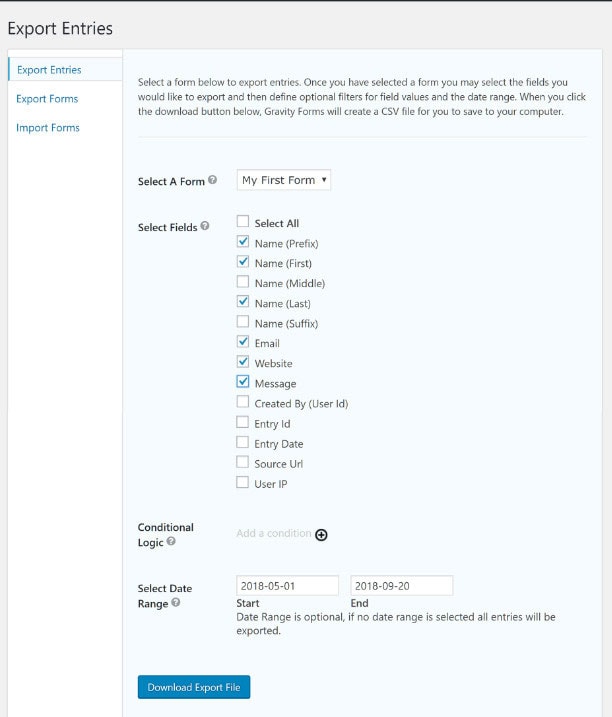
Task: Uncheck the Name (Prefix) field
Action: click(243, 242)
